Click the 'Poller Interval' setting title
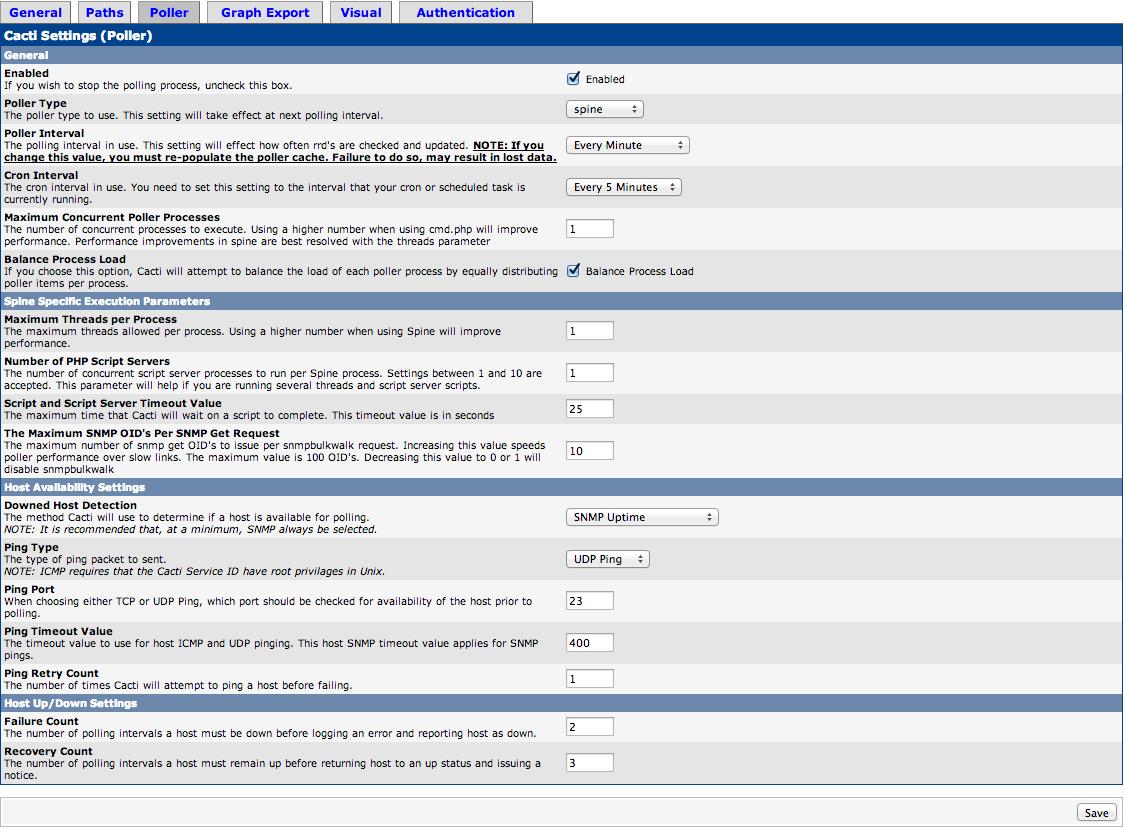 (44, 134)
